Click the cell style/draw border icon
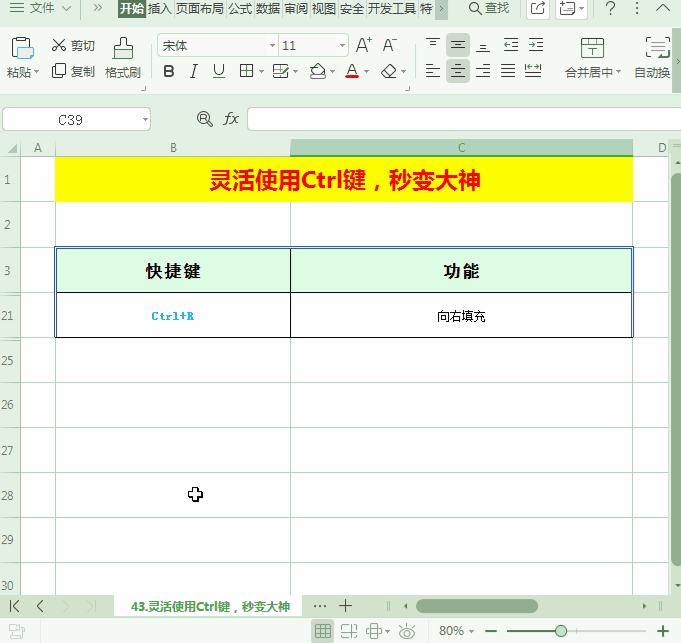Screen dimensions: 681x643 click(281, 71)
